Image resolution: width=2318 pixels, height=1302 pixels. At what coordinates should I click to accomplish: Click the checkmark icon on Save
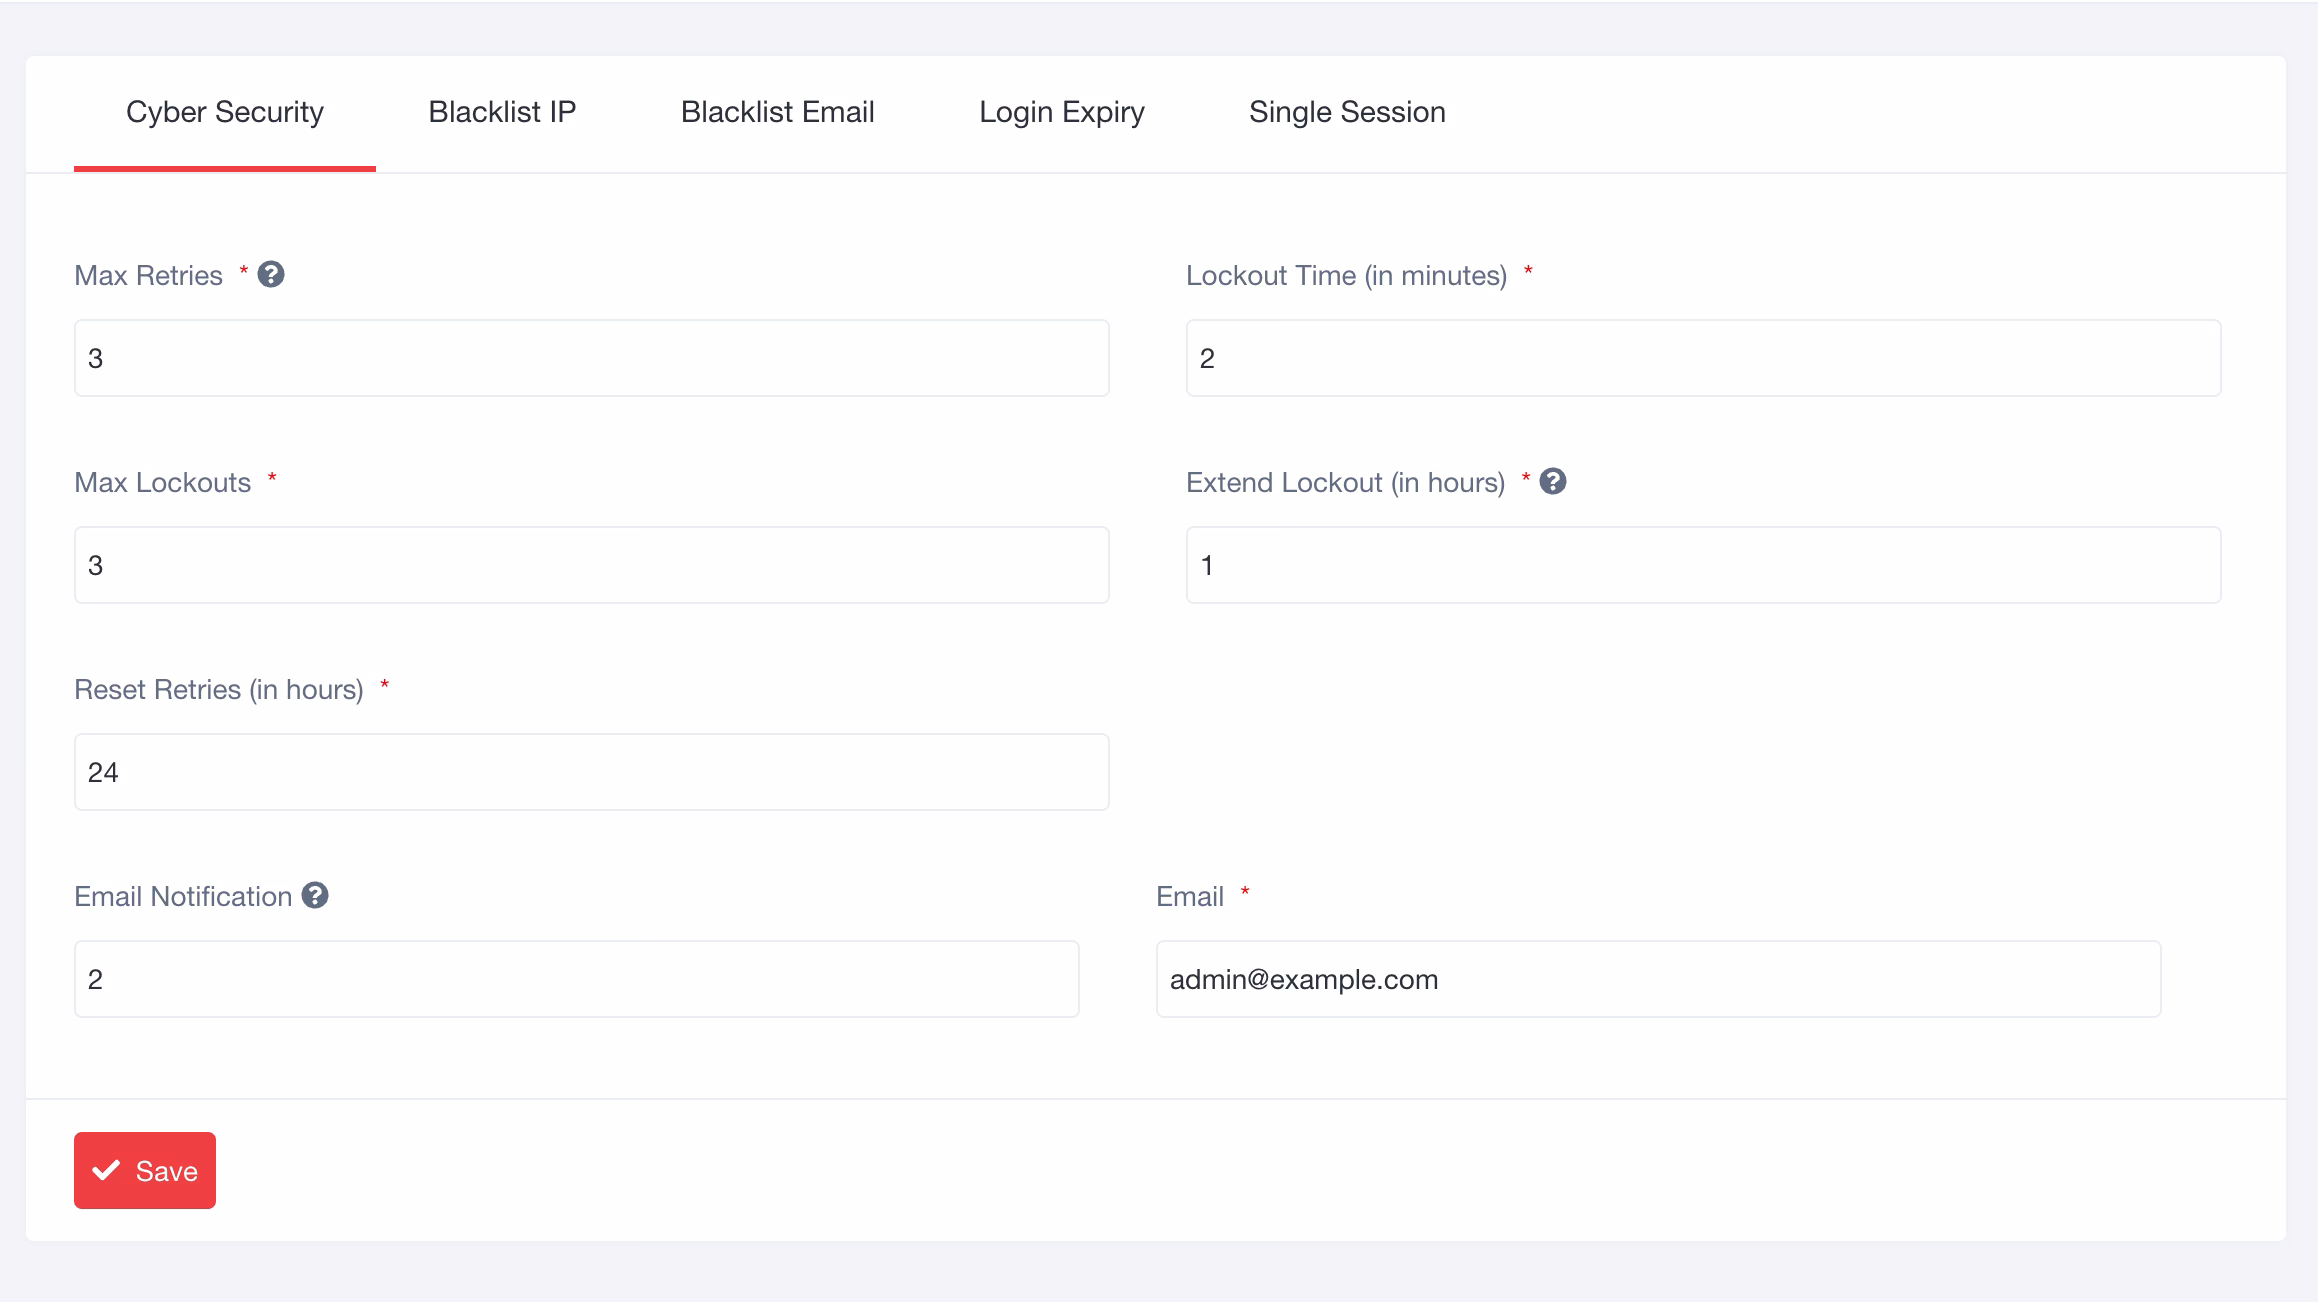tap(106, 1170)
